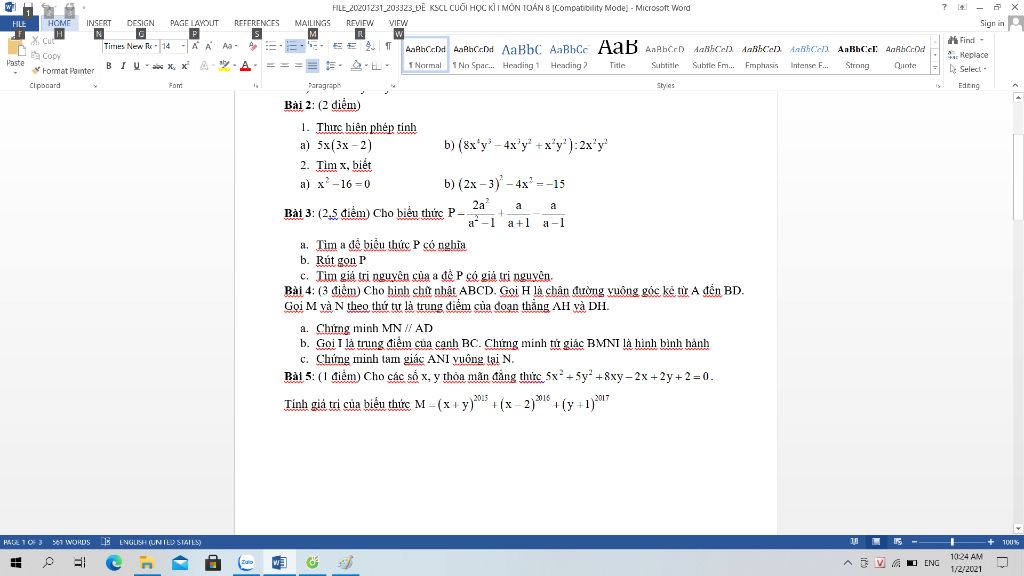
Task: Switch to the DESIGN tab
Action: point(140,24)
